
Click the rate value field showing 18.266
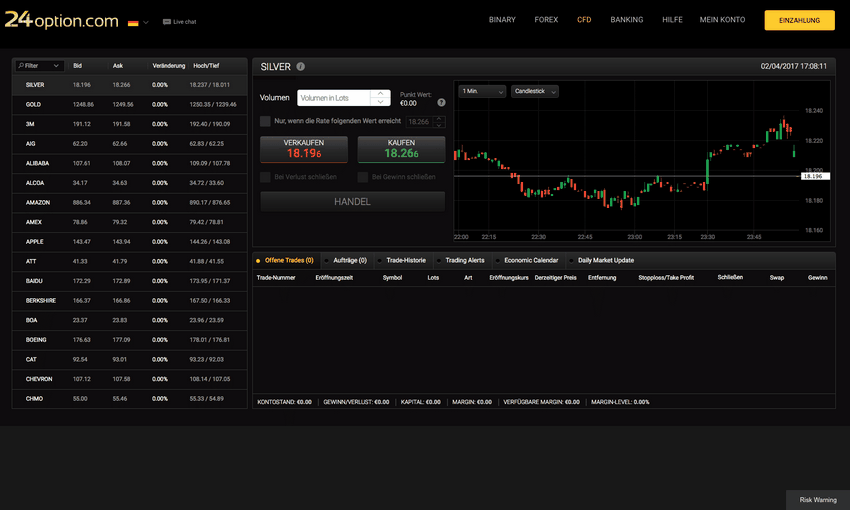(420, 121)
